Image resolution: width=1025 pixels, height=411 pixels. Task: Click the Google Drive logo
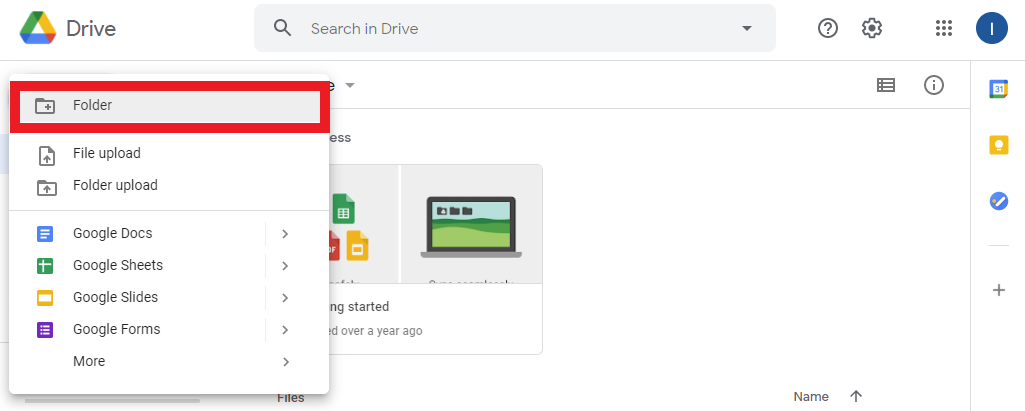[39, 28]
